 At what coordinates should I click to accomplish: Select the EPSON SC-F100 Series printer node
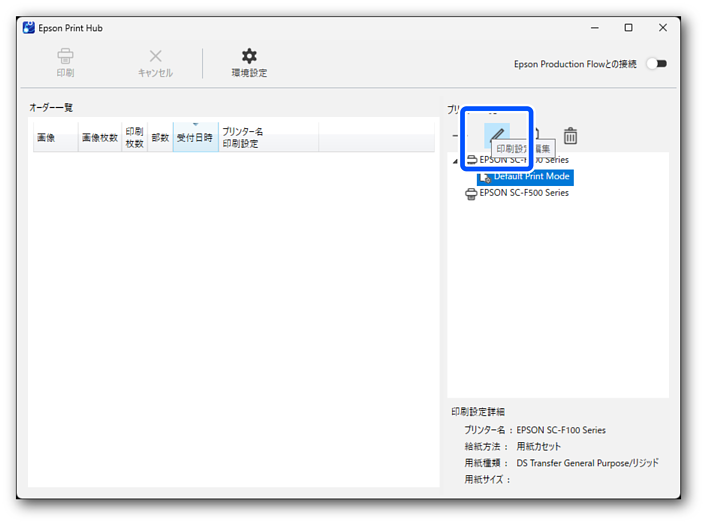(x=523, y=160)
